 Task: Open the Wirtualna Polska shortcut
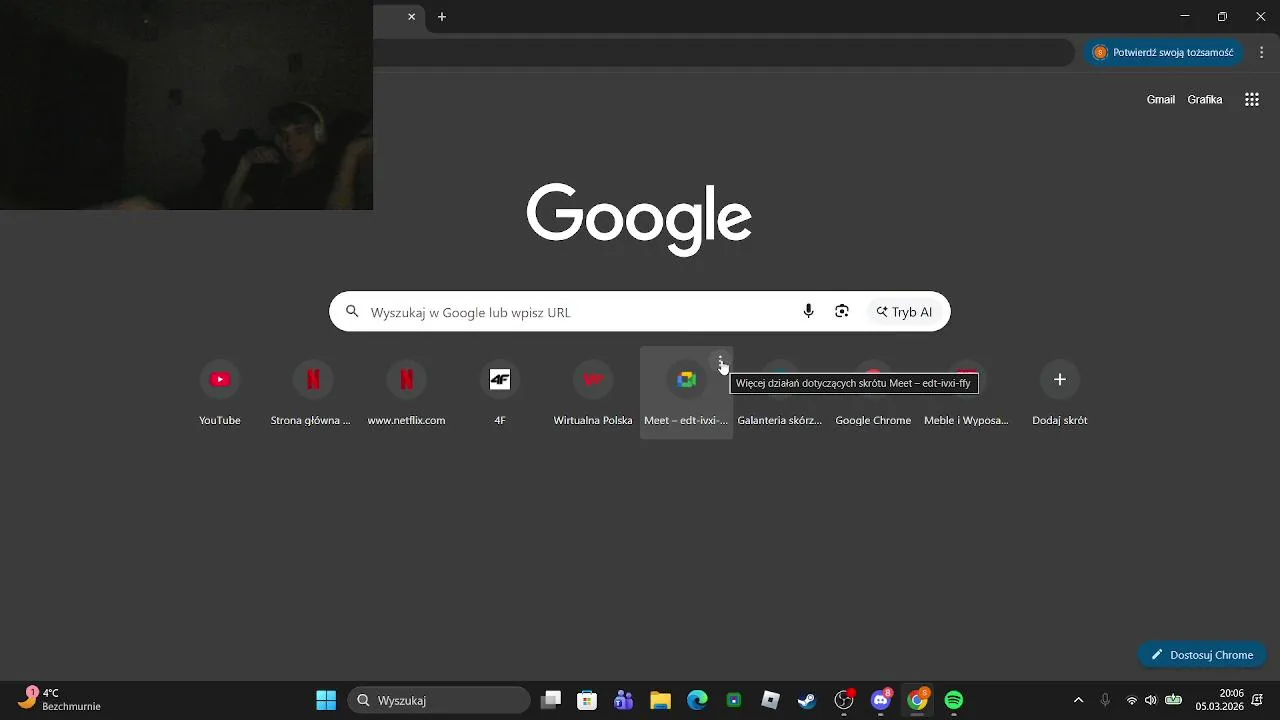[x=593, y=393]
